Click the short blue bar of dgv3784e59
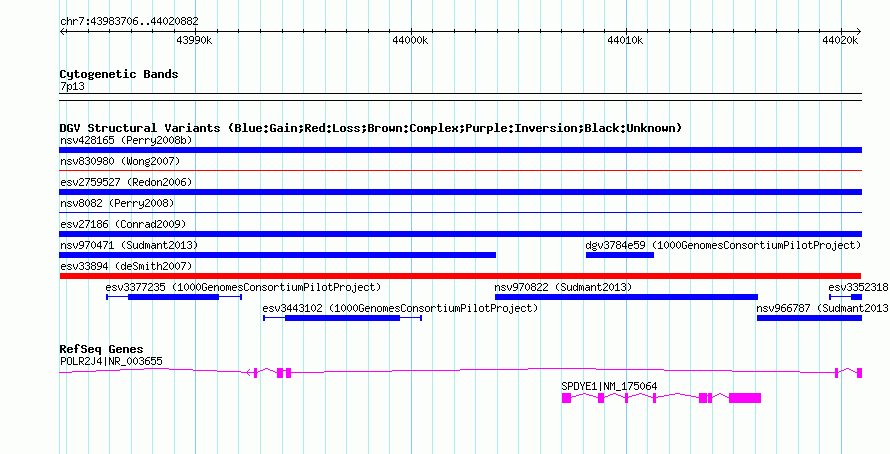 click(x=620, y=255)
